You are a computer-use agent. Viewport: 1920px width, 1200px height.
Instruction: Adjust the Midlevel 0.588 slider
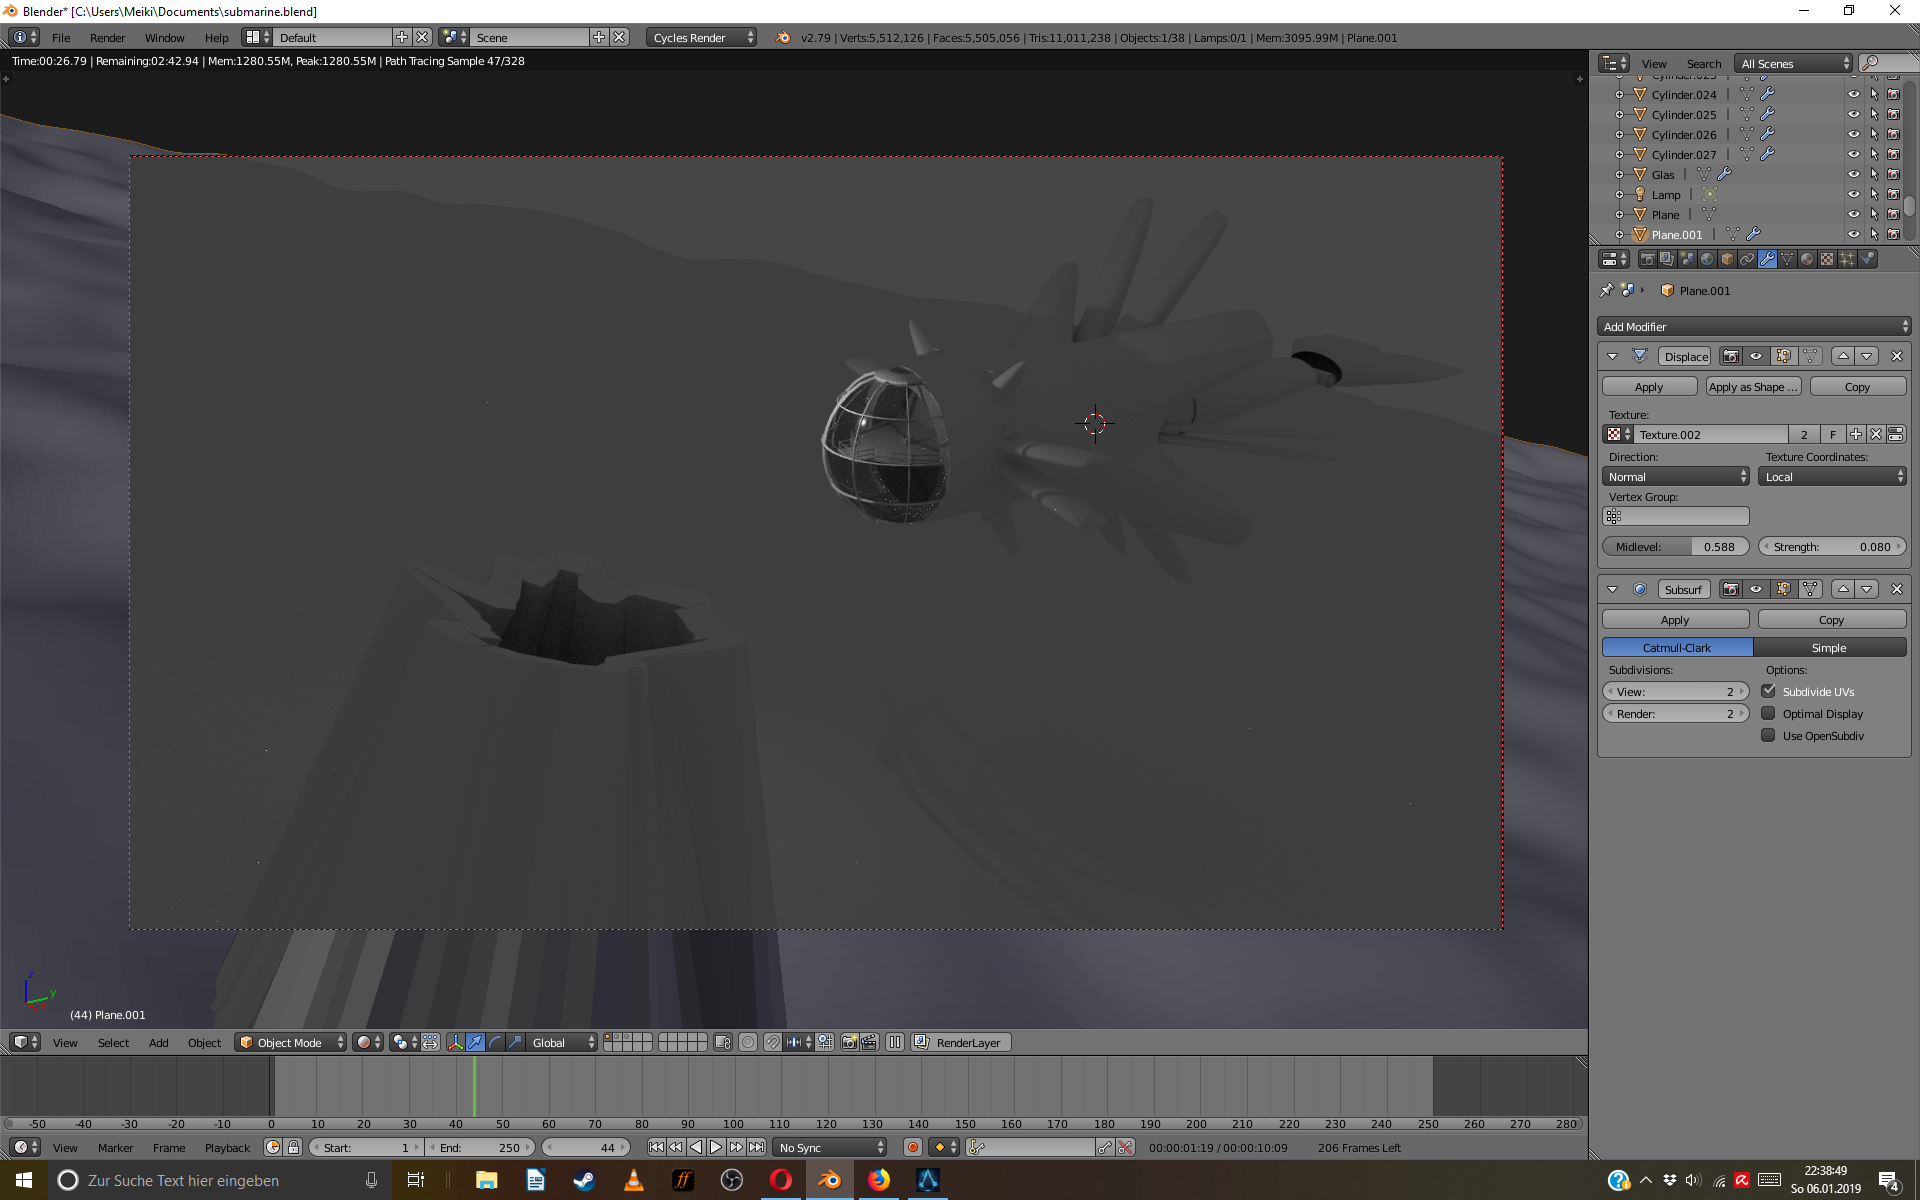1676,546
